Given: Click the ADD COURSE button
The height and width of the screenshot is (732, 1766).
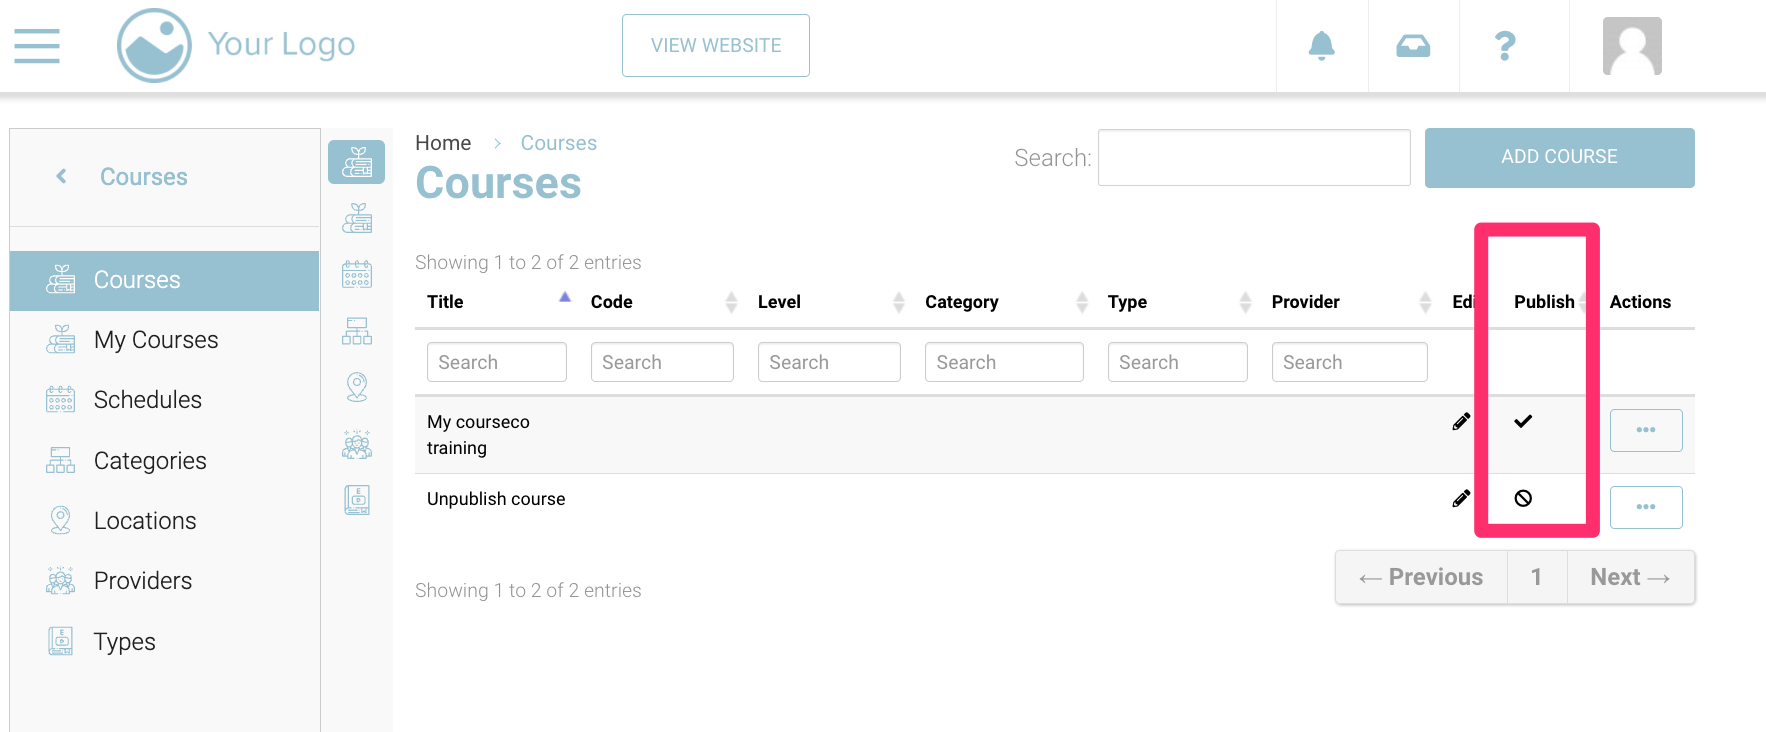Looking at the screenshot, I should tap(1558, 157).
